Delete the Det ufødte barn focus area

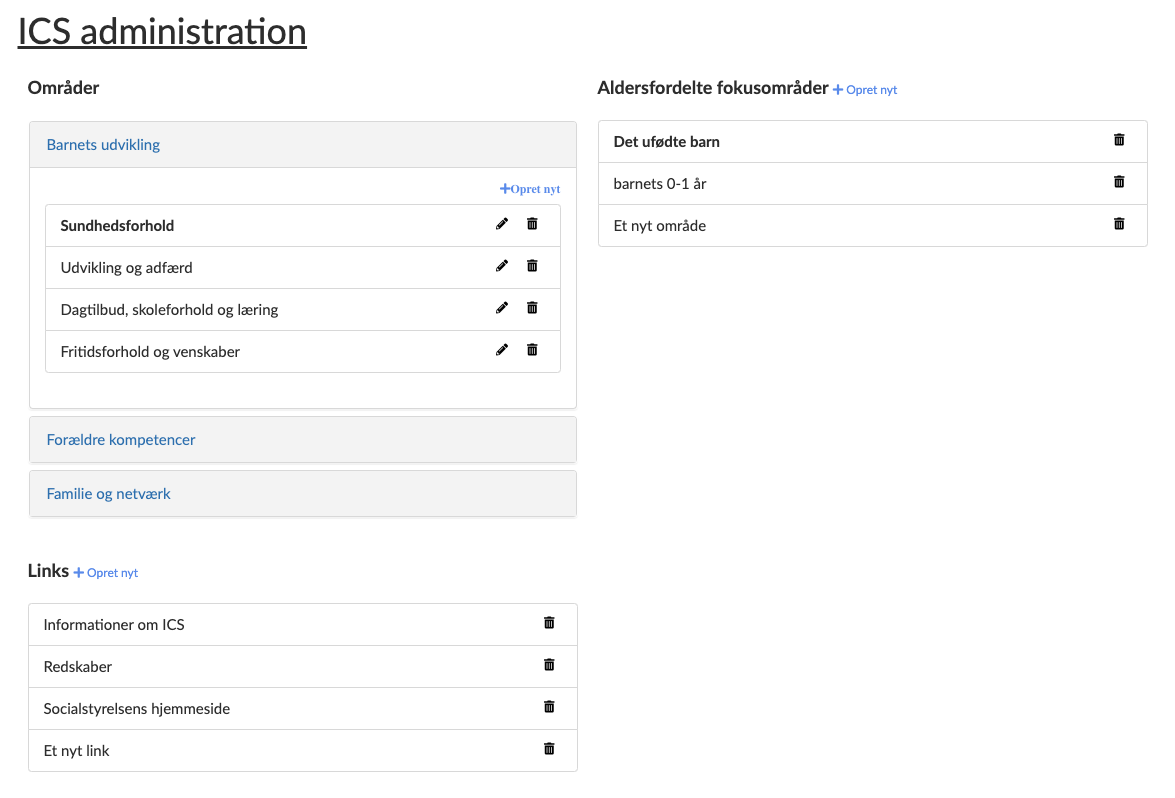(1119, 140)
